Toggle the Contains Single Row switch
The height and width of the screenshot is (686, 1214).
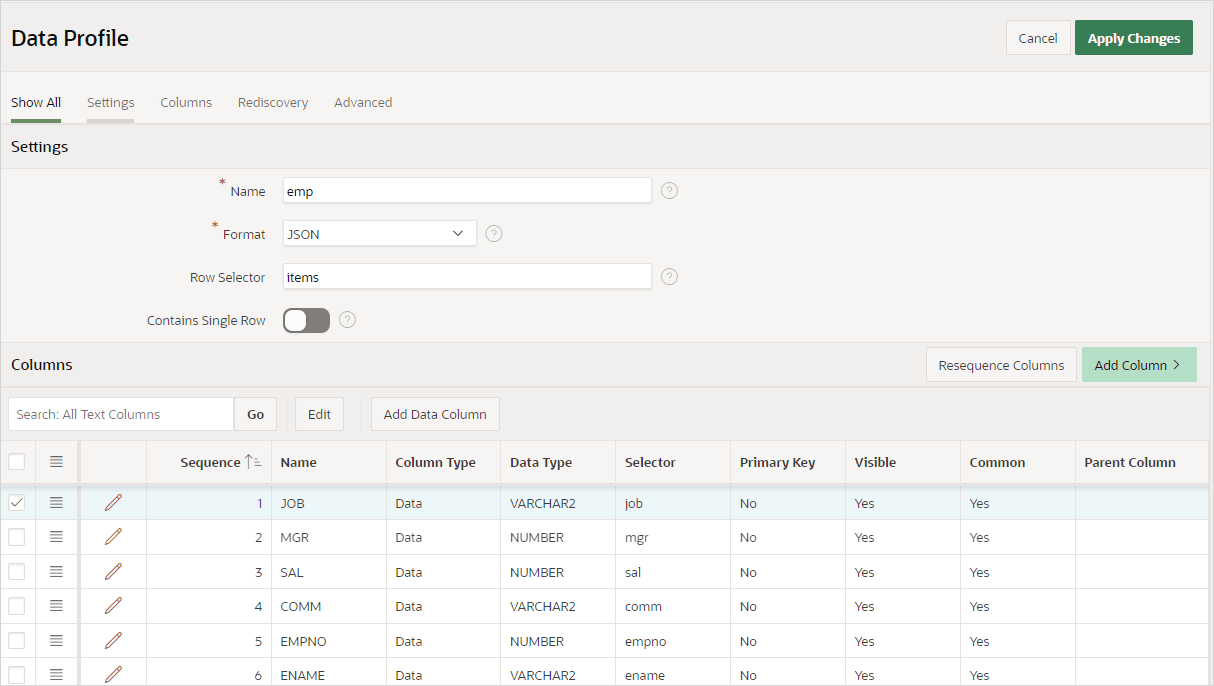coord(306,320)
